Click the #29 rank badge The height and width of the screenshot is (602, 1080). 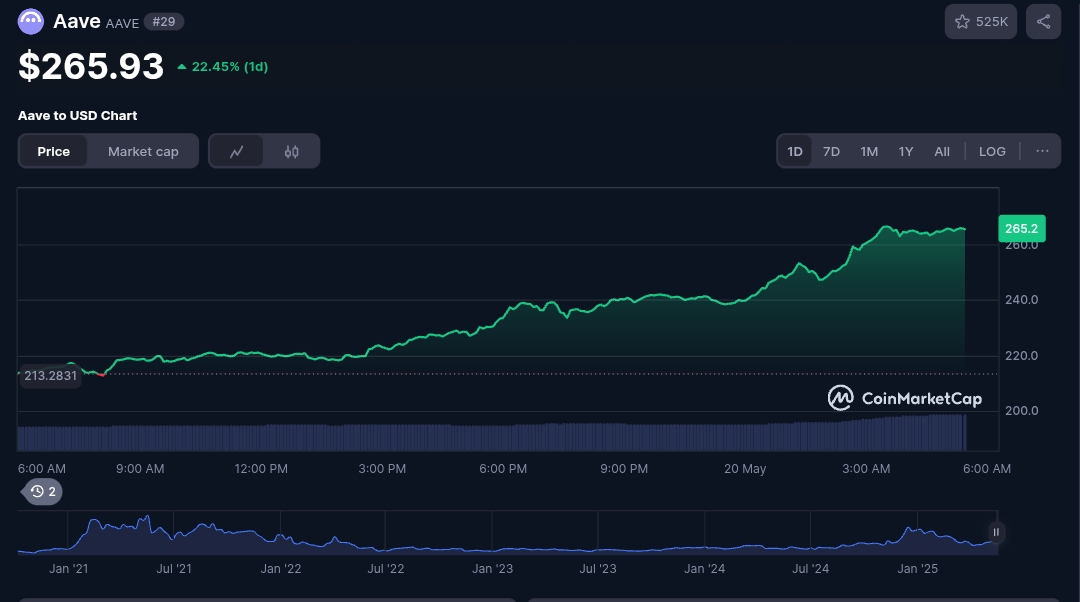point(163,21)
